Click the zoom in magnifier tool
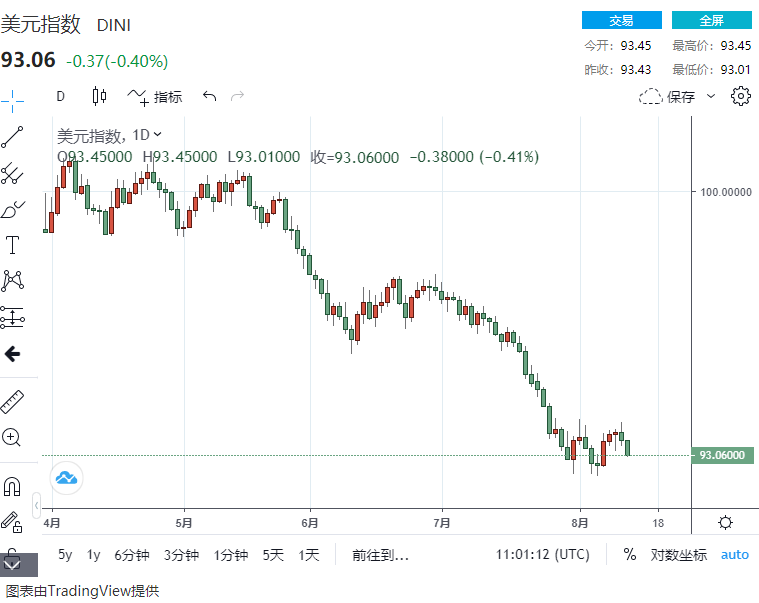The image size is (759, 603). pos(12,437)
